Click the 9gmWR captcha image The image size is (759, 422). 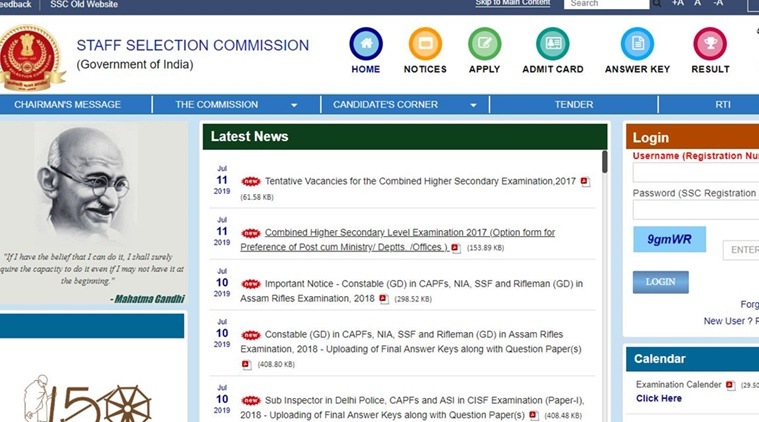(x=669, y=239)
